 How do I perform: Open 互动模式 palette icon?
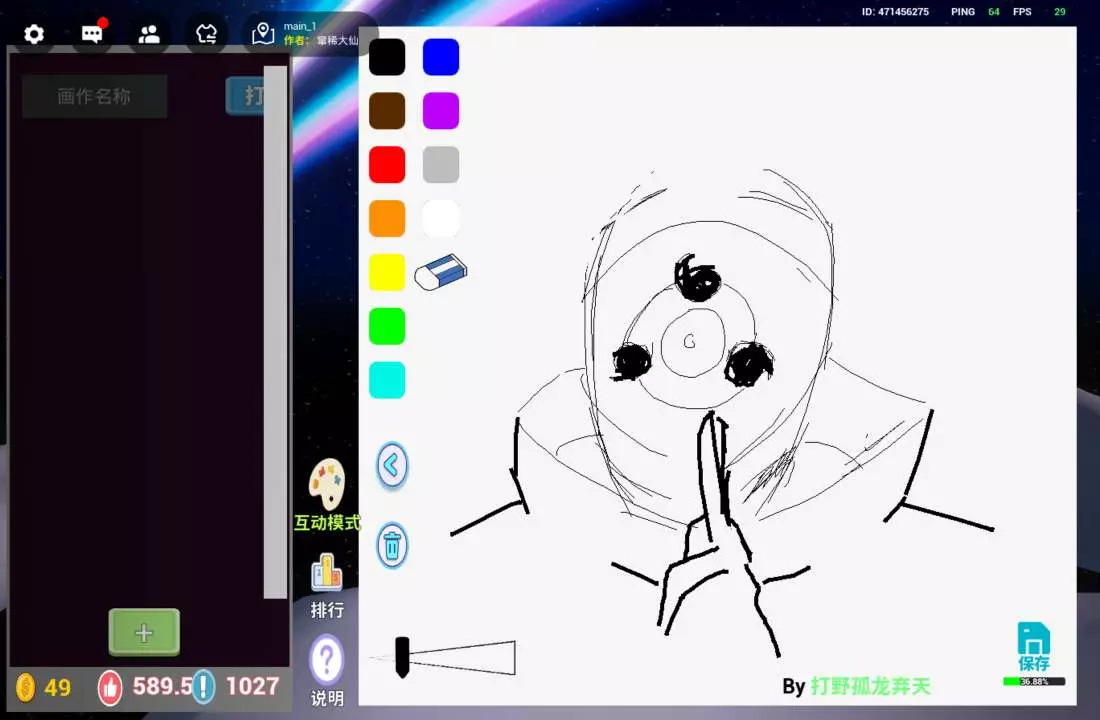click(327, 484)
